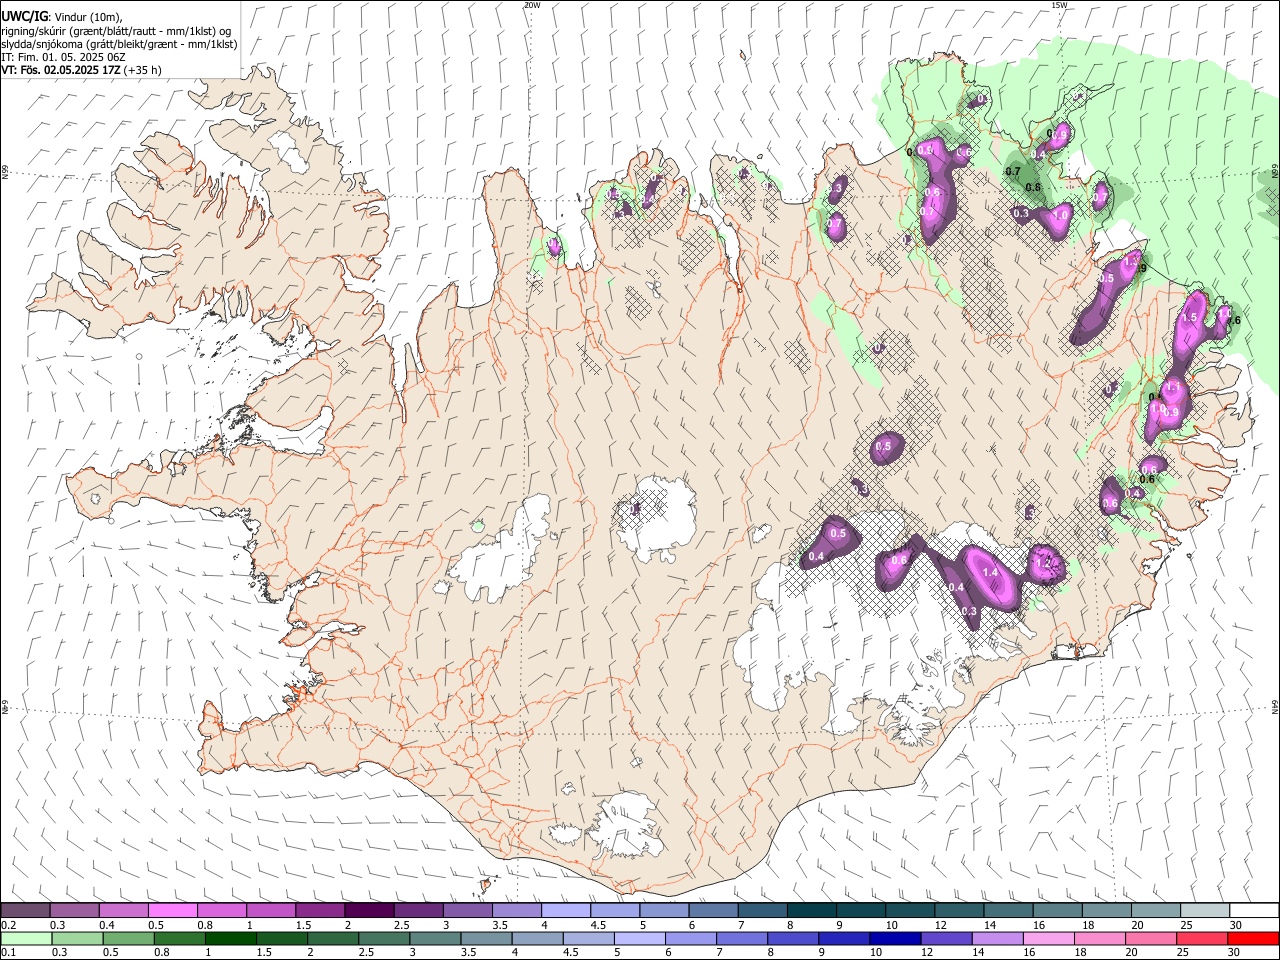Click the black '0.7' rain value in the northeast
The image size is (1280, 960).
(x=1012, y=171)
